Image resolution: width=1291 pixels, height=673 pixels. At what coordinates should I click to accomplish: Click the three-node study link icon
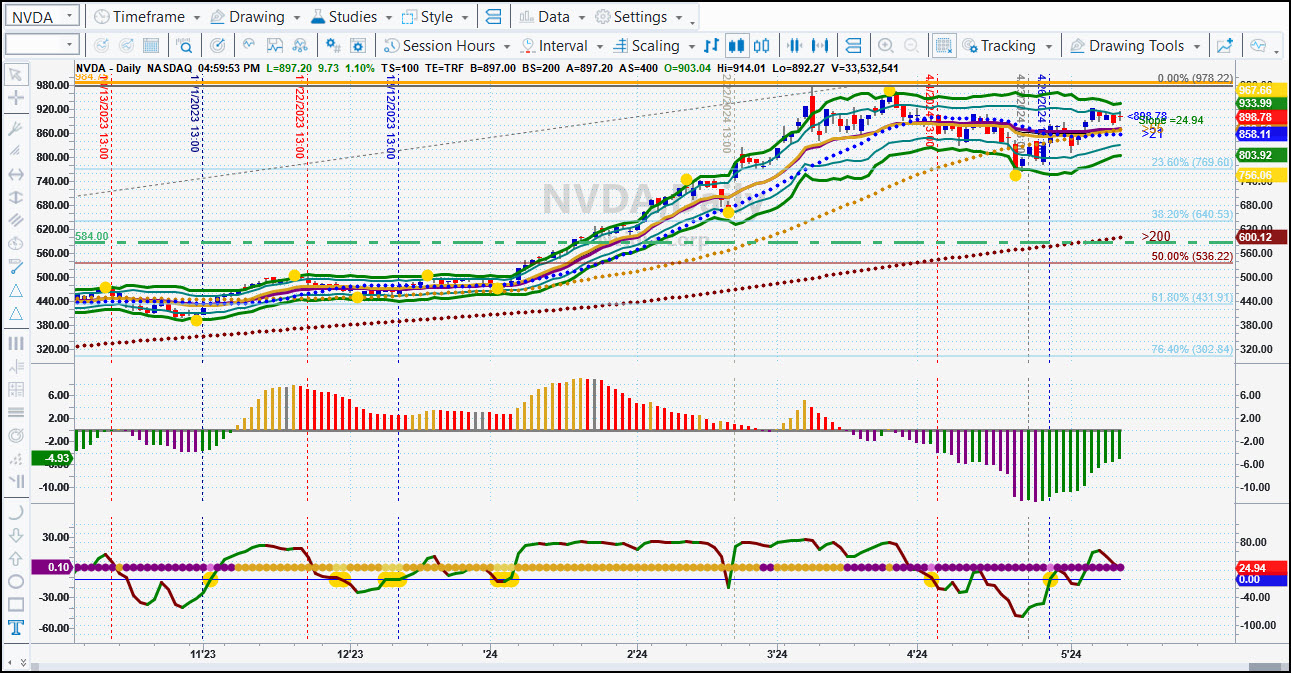click(299, 45)
